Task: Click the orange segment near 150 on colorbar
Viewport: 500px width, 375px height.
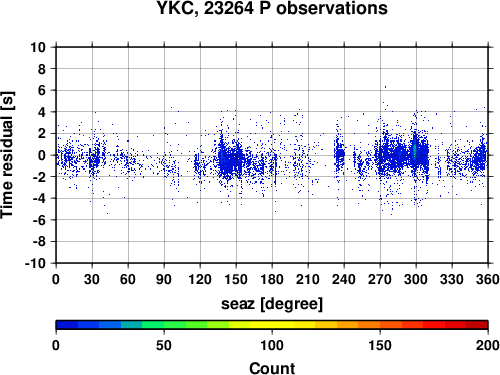Action: point(369,325)
